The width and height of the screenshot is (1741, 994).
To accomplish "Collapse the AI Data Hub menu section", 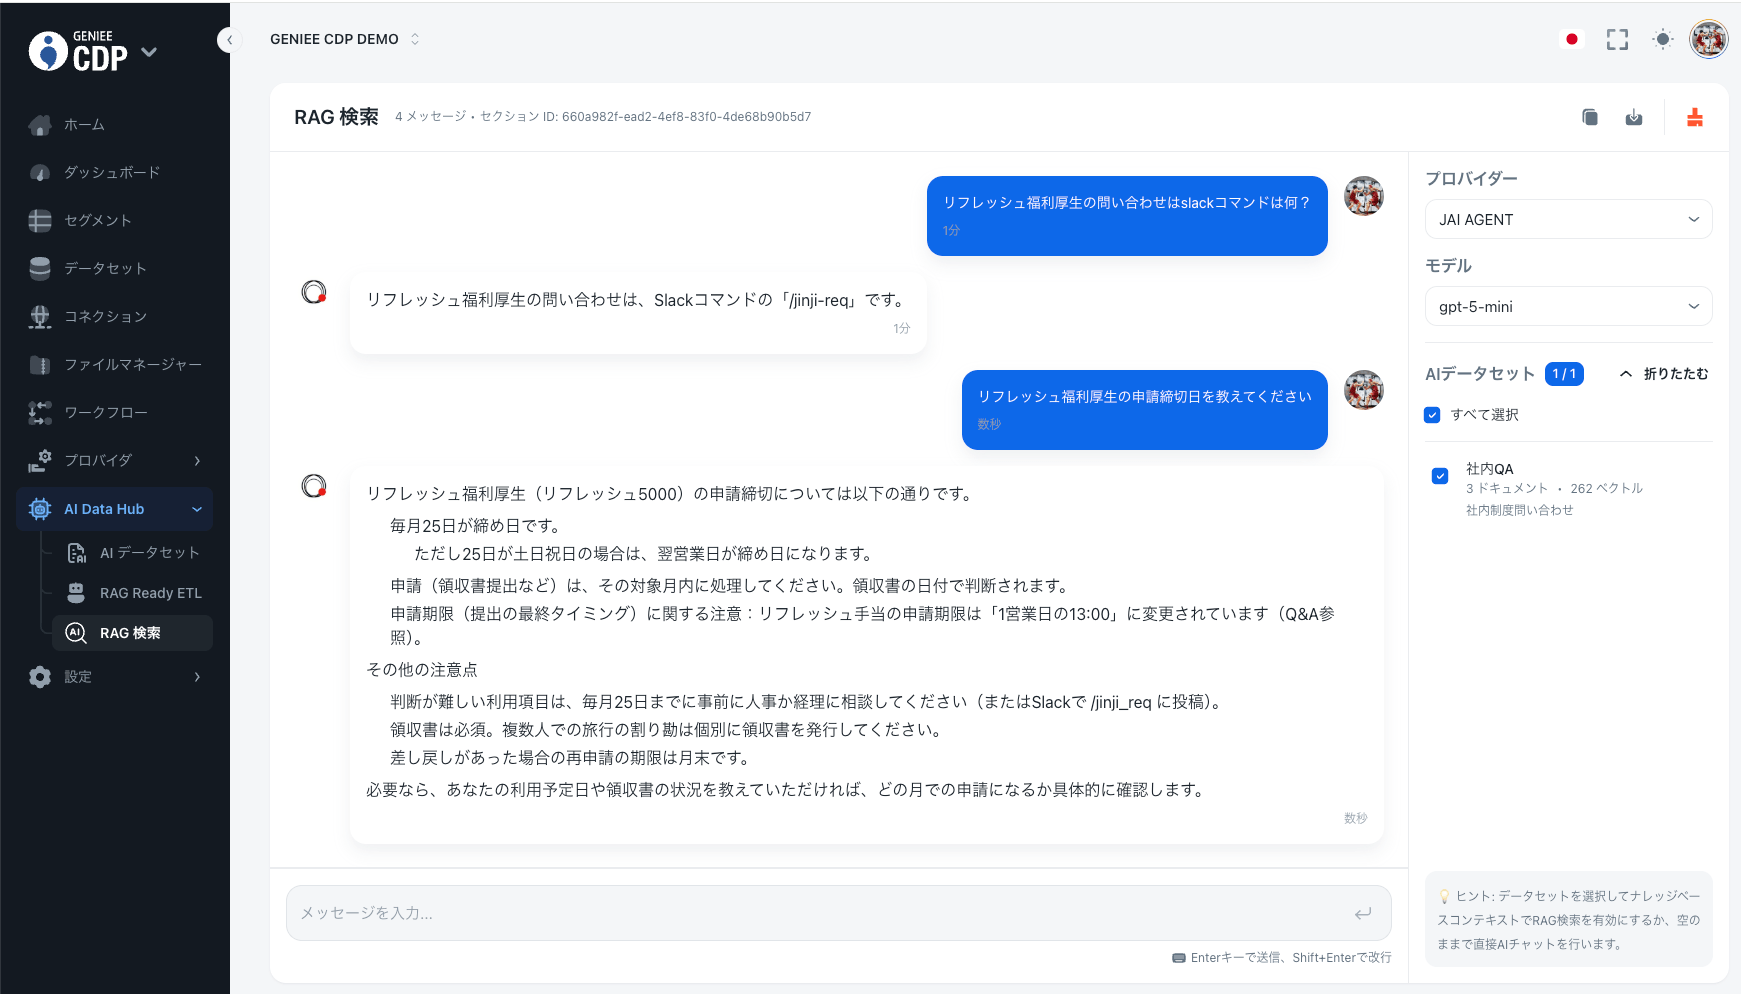I will [x=197, y=509].
